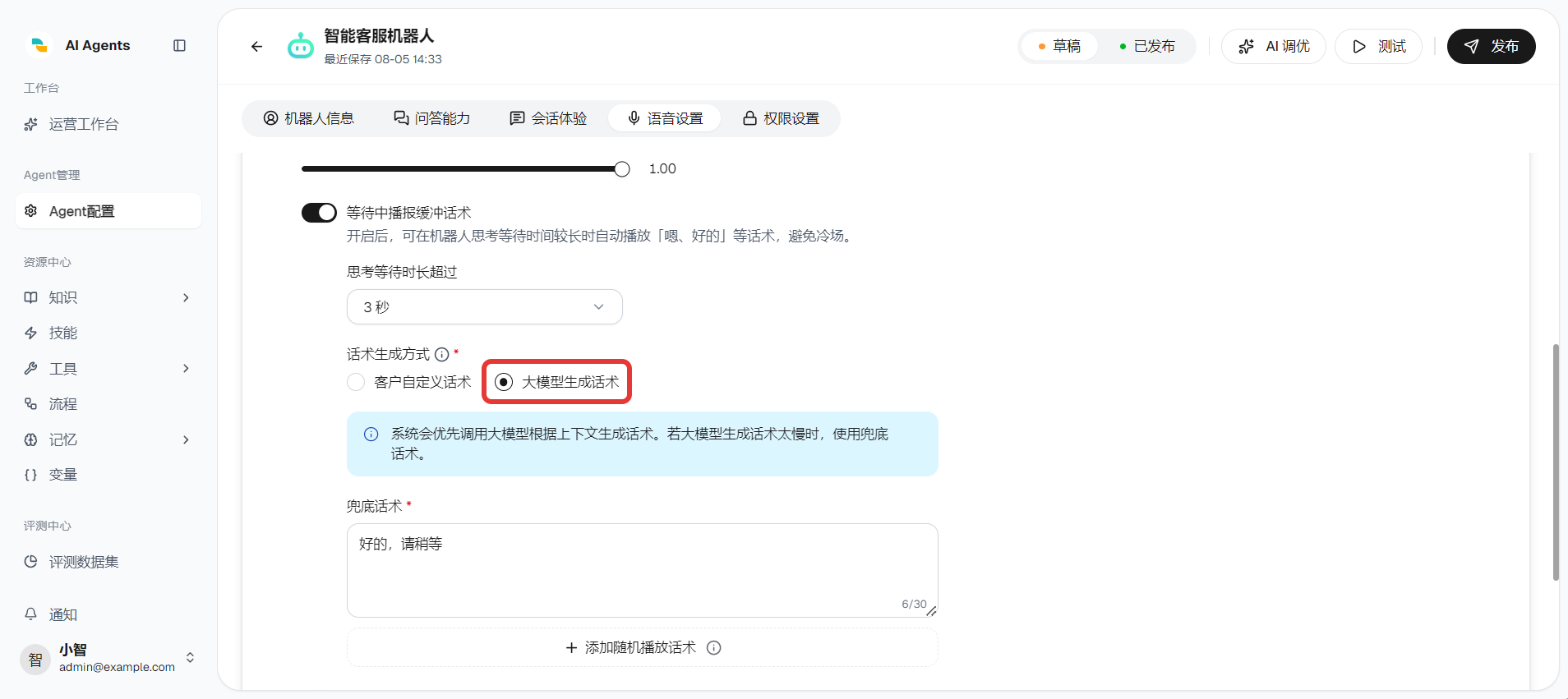The width and height of the screenshot is (1568, 699).
Task: Click the 1.00 slider value
Action: point(663,169)
